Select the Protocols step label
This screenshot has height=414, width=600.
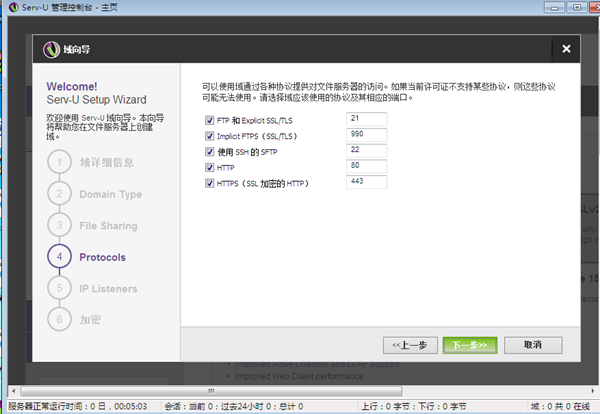point(103,257)
